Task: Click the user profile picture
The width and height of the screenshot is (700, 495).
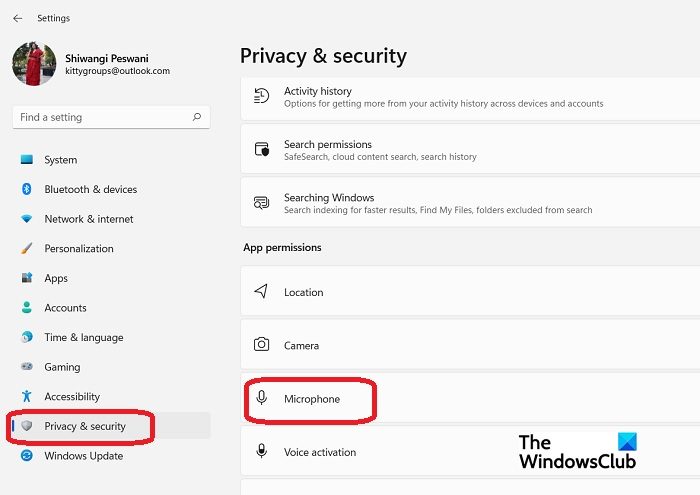Action: 34,64
